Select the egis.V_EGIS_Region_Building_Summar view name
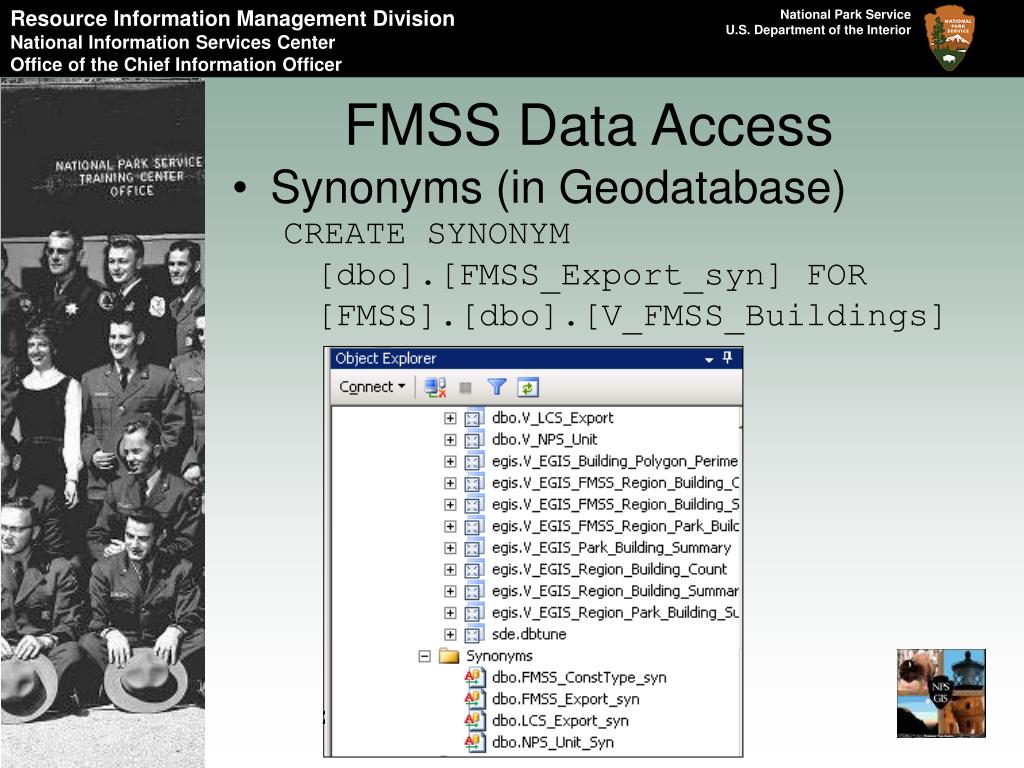Screen dimensions: 1024x768 [615, 591]
